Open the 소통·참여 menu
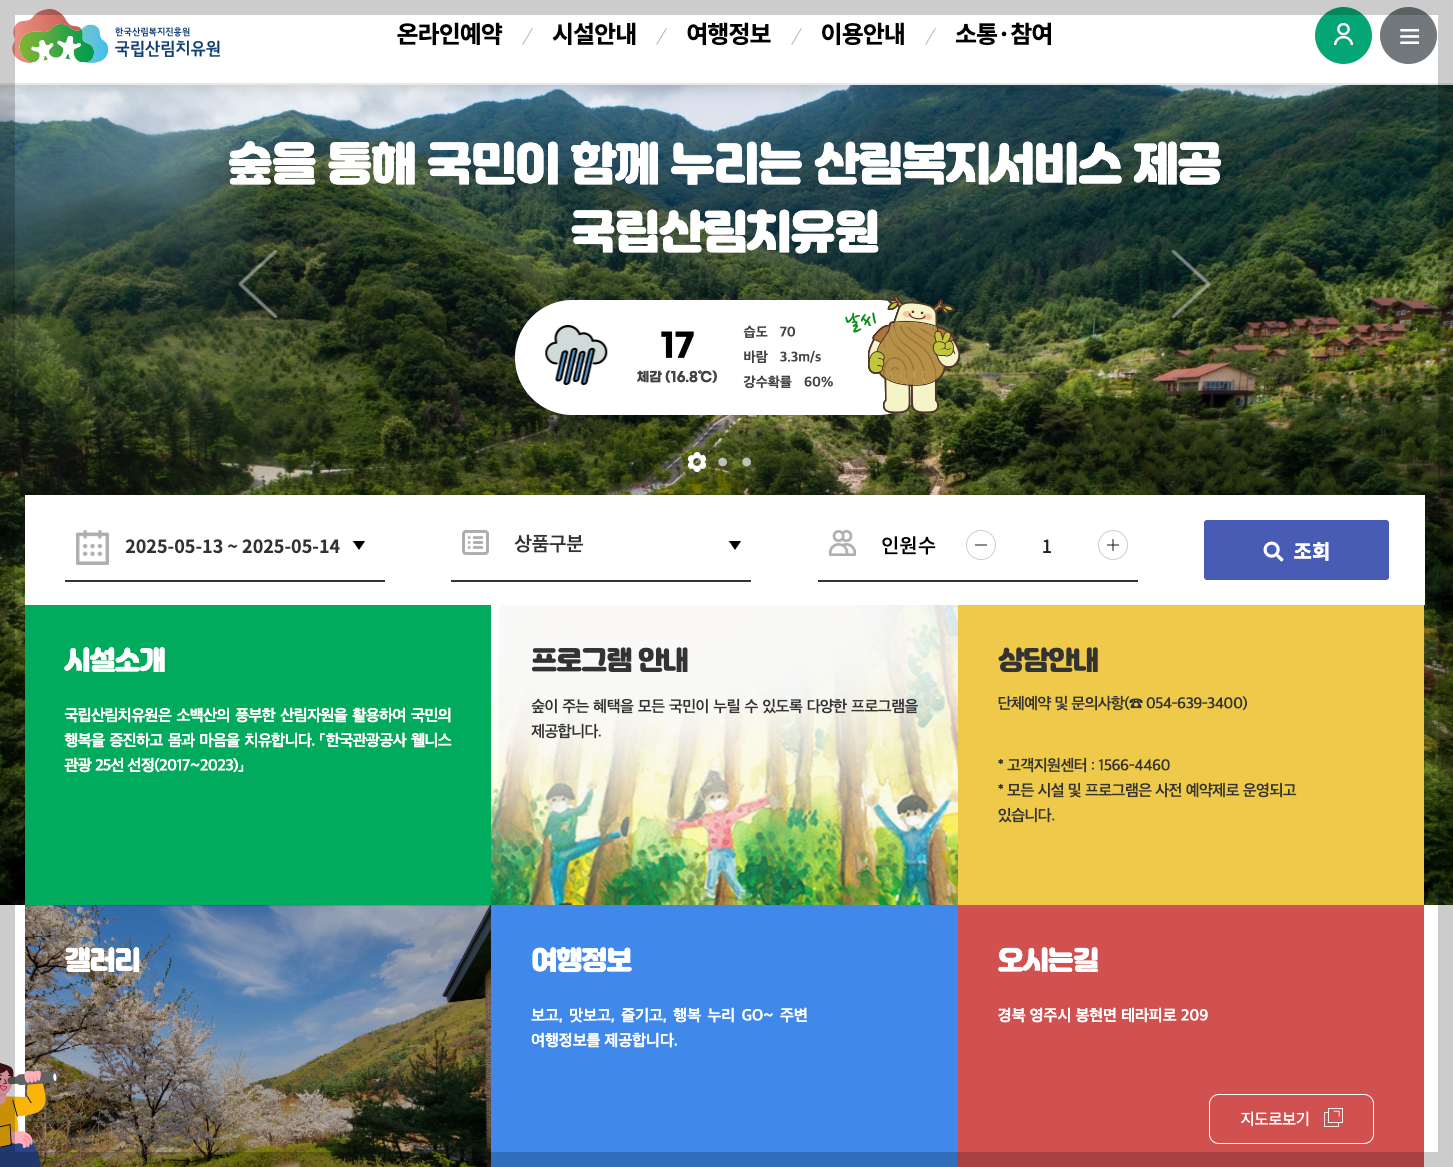Image resolution: width=1453 pixels, height=1167 pixels. [1001, 34]
